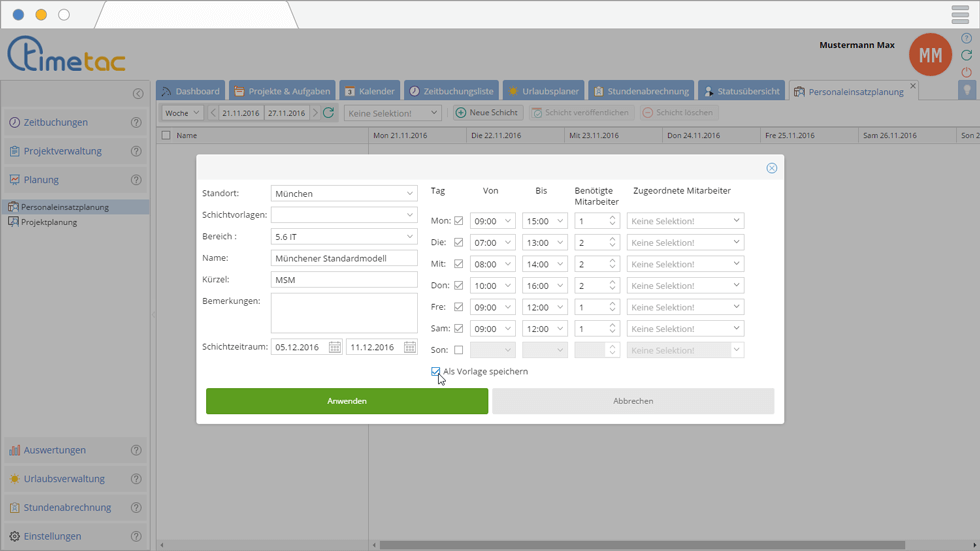980x551 pixels.
Task: Click the refresh icon next to the week range
Action: (328, 113)
